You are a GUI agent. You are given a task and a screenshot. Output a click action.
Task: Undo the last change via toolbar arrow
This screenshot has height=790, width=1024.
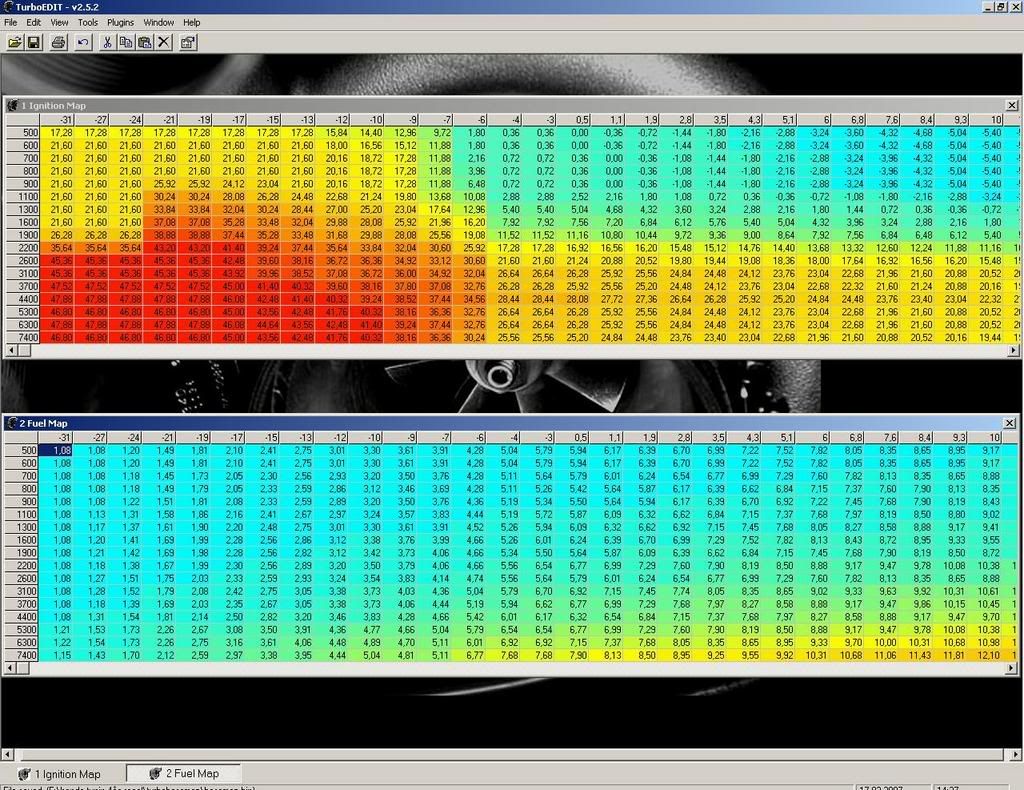tap(83, 42)
